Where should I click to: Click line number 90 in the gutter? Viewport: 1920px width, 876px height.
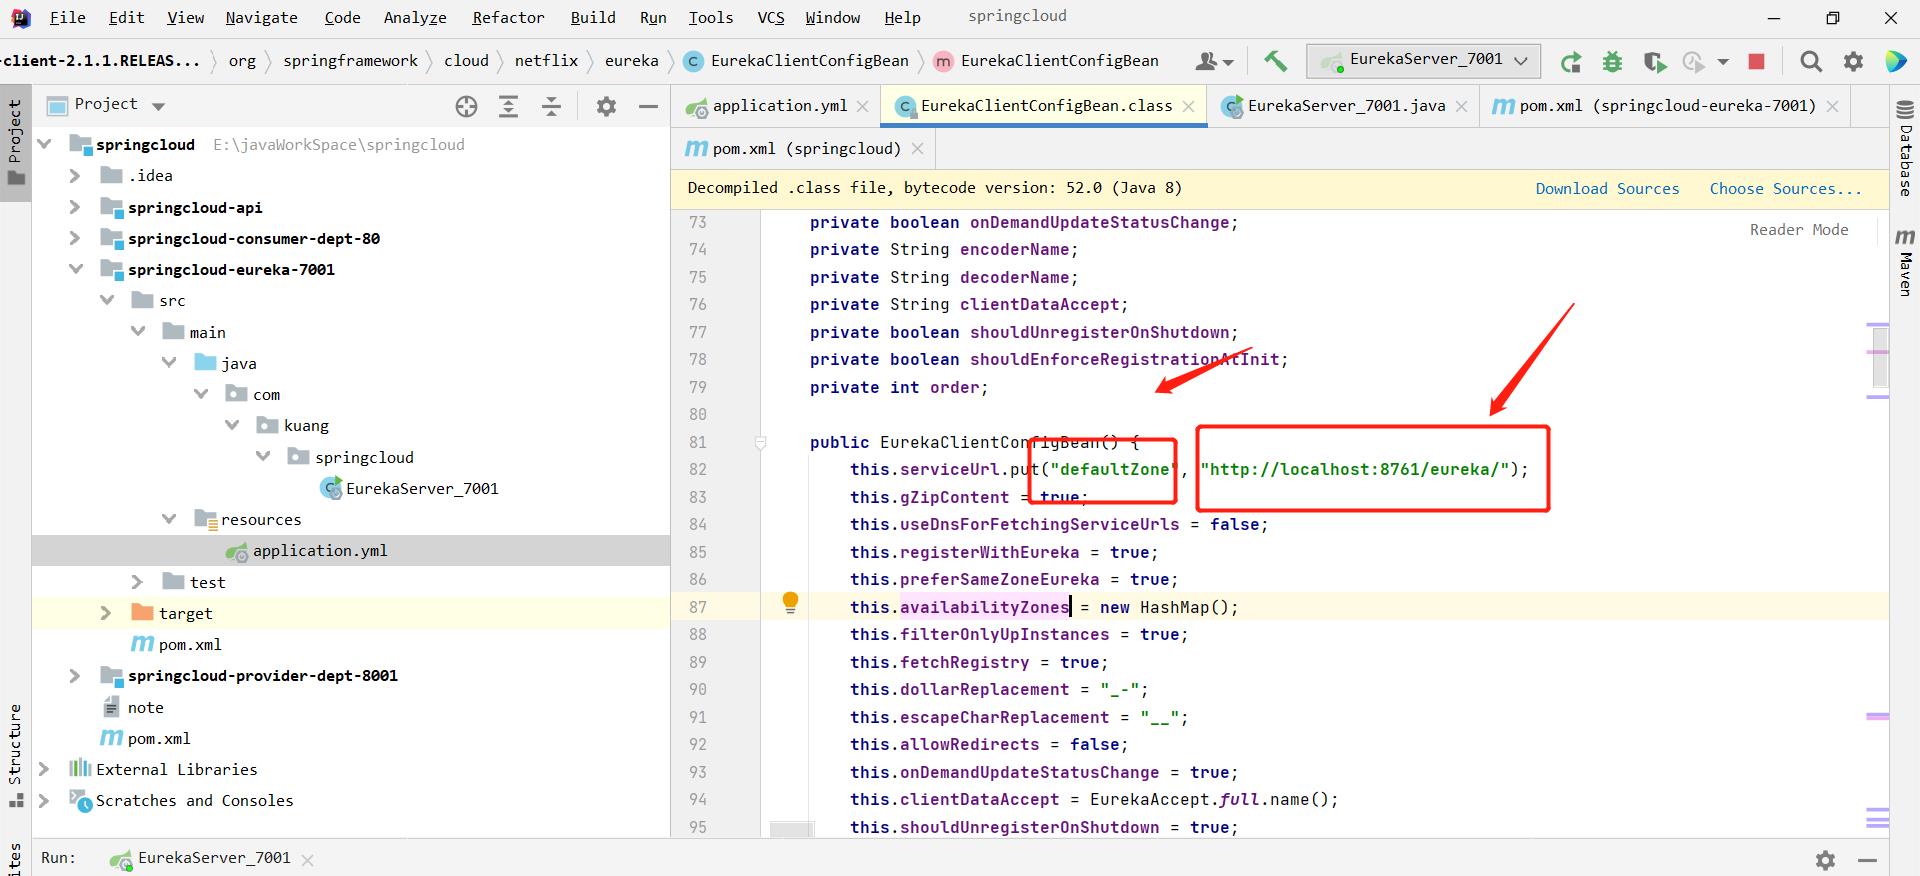pyautogui.click(x=698, y=690)
